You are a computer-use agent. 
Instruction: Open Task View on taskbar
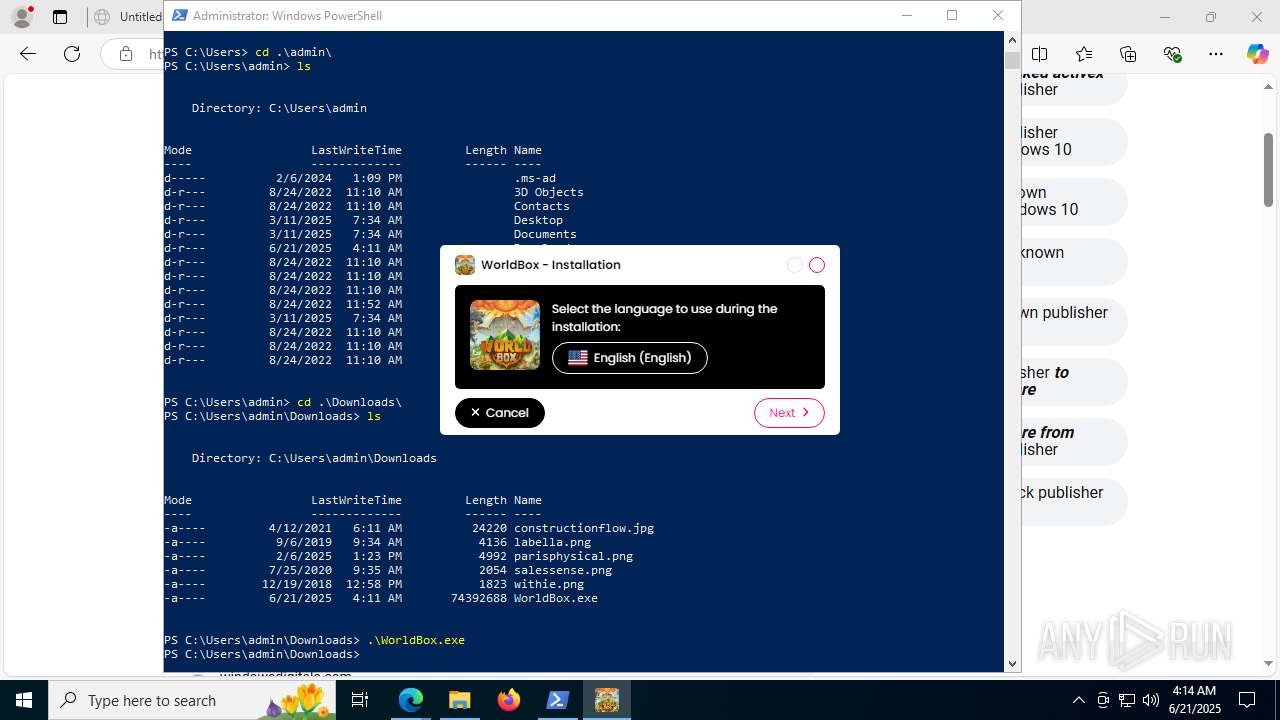[x=361, y=700]
